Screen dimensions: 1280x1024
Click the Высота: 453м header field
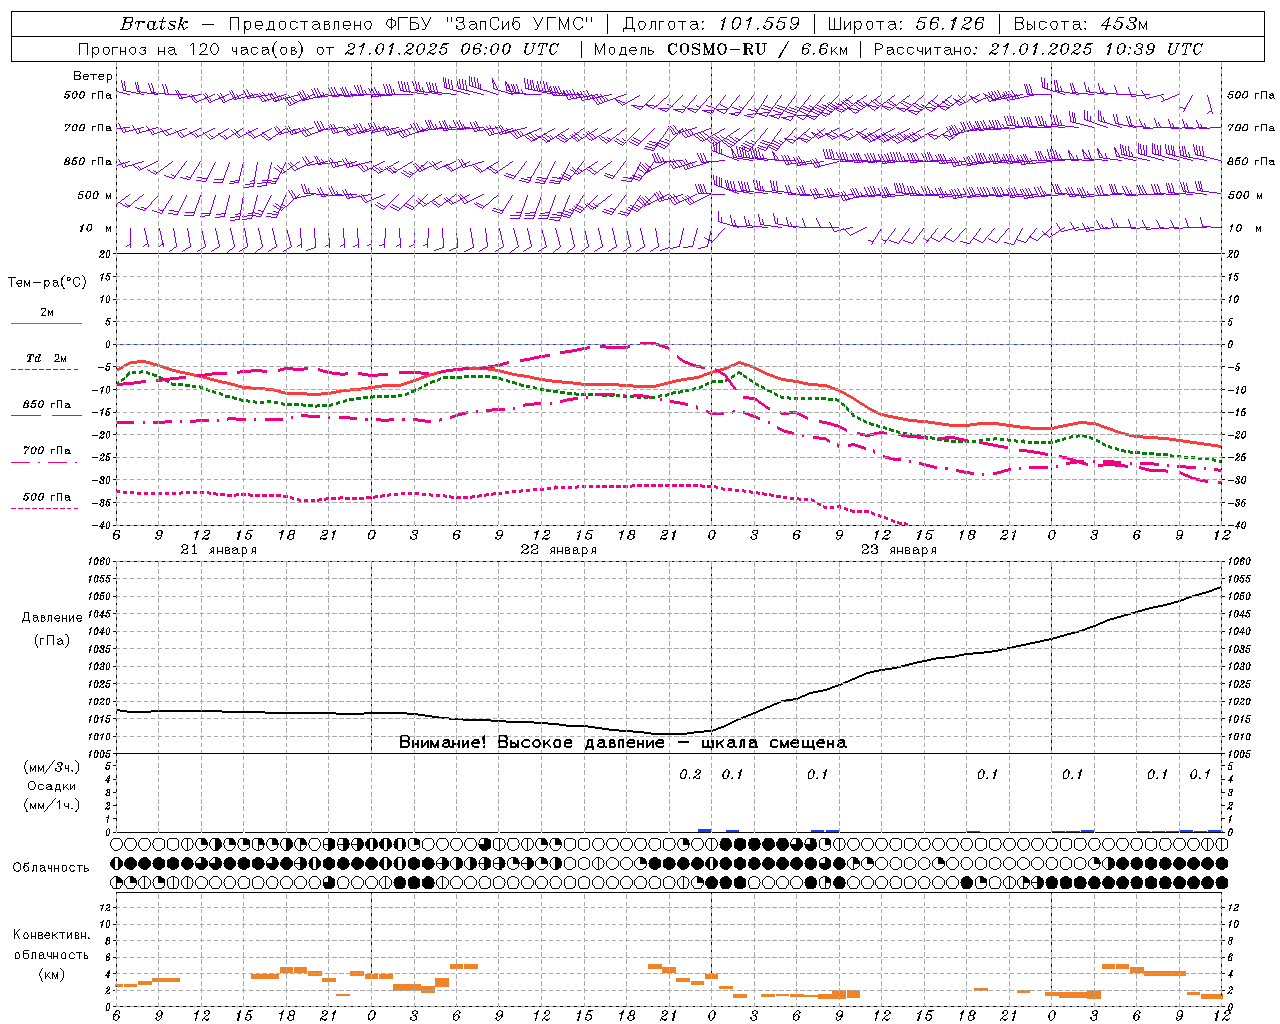point(1080,24)
